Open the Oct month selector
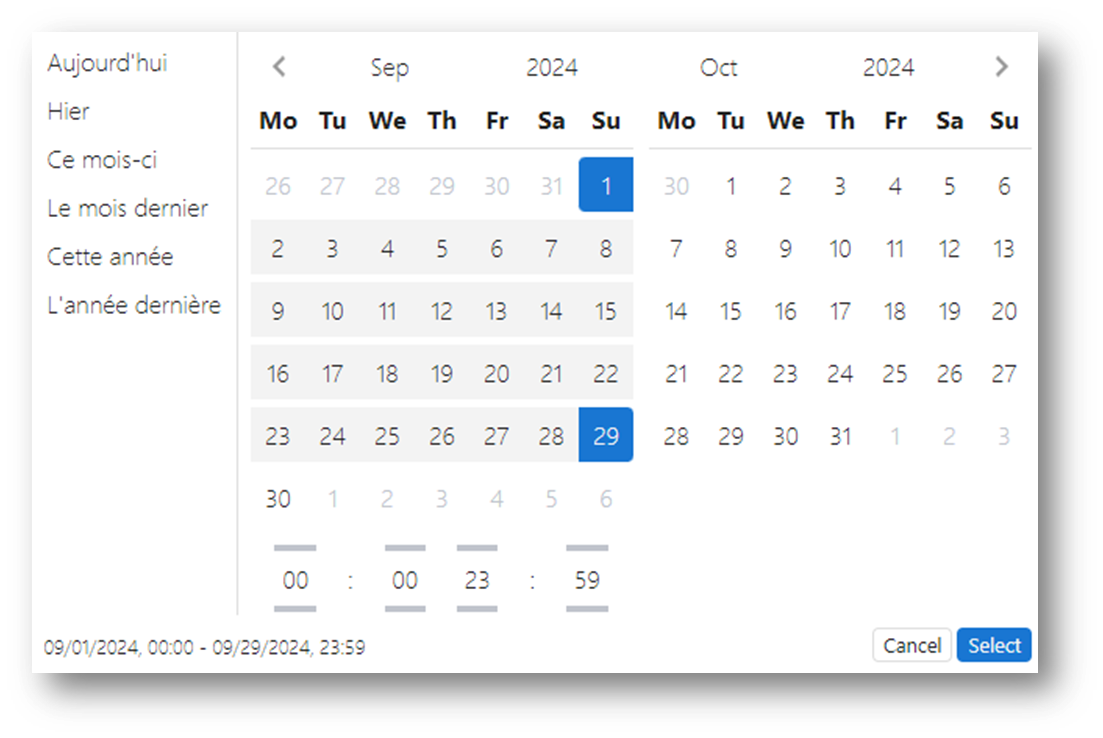Viewport: 1103px width, 738px height. pos(718,68)
